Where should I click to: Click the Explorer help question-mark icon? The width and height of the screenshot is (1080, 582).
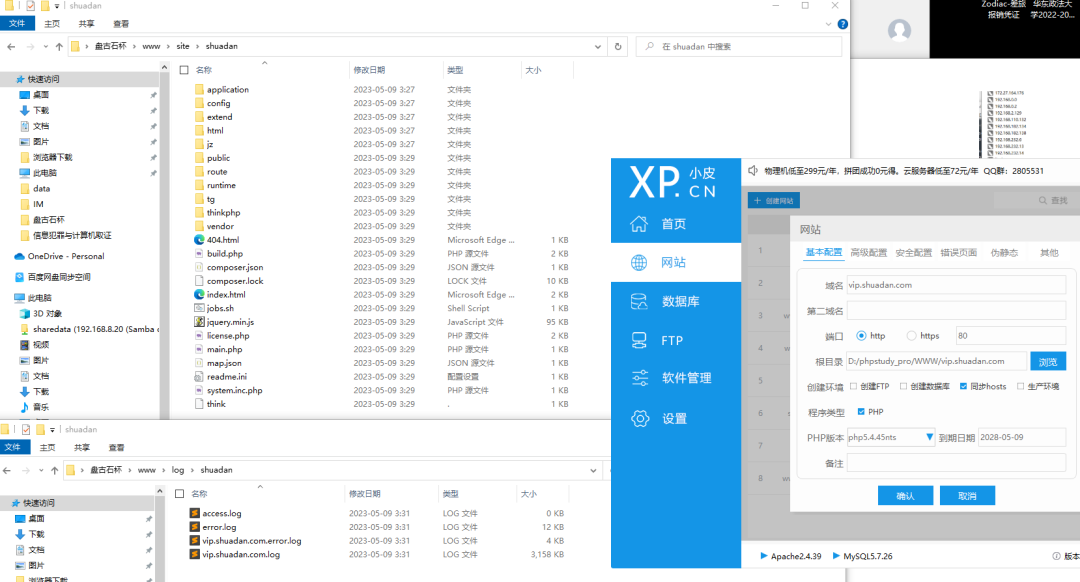point(842,24)
